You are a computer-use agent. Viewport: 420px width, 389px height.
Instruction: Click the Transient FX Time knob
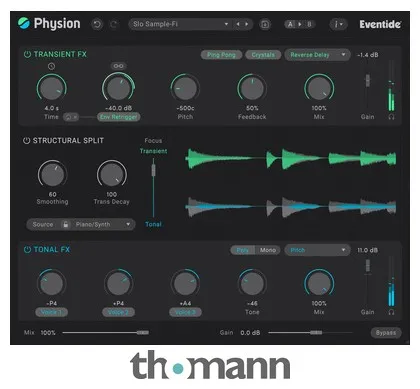(x=52, y=88)
